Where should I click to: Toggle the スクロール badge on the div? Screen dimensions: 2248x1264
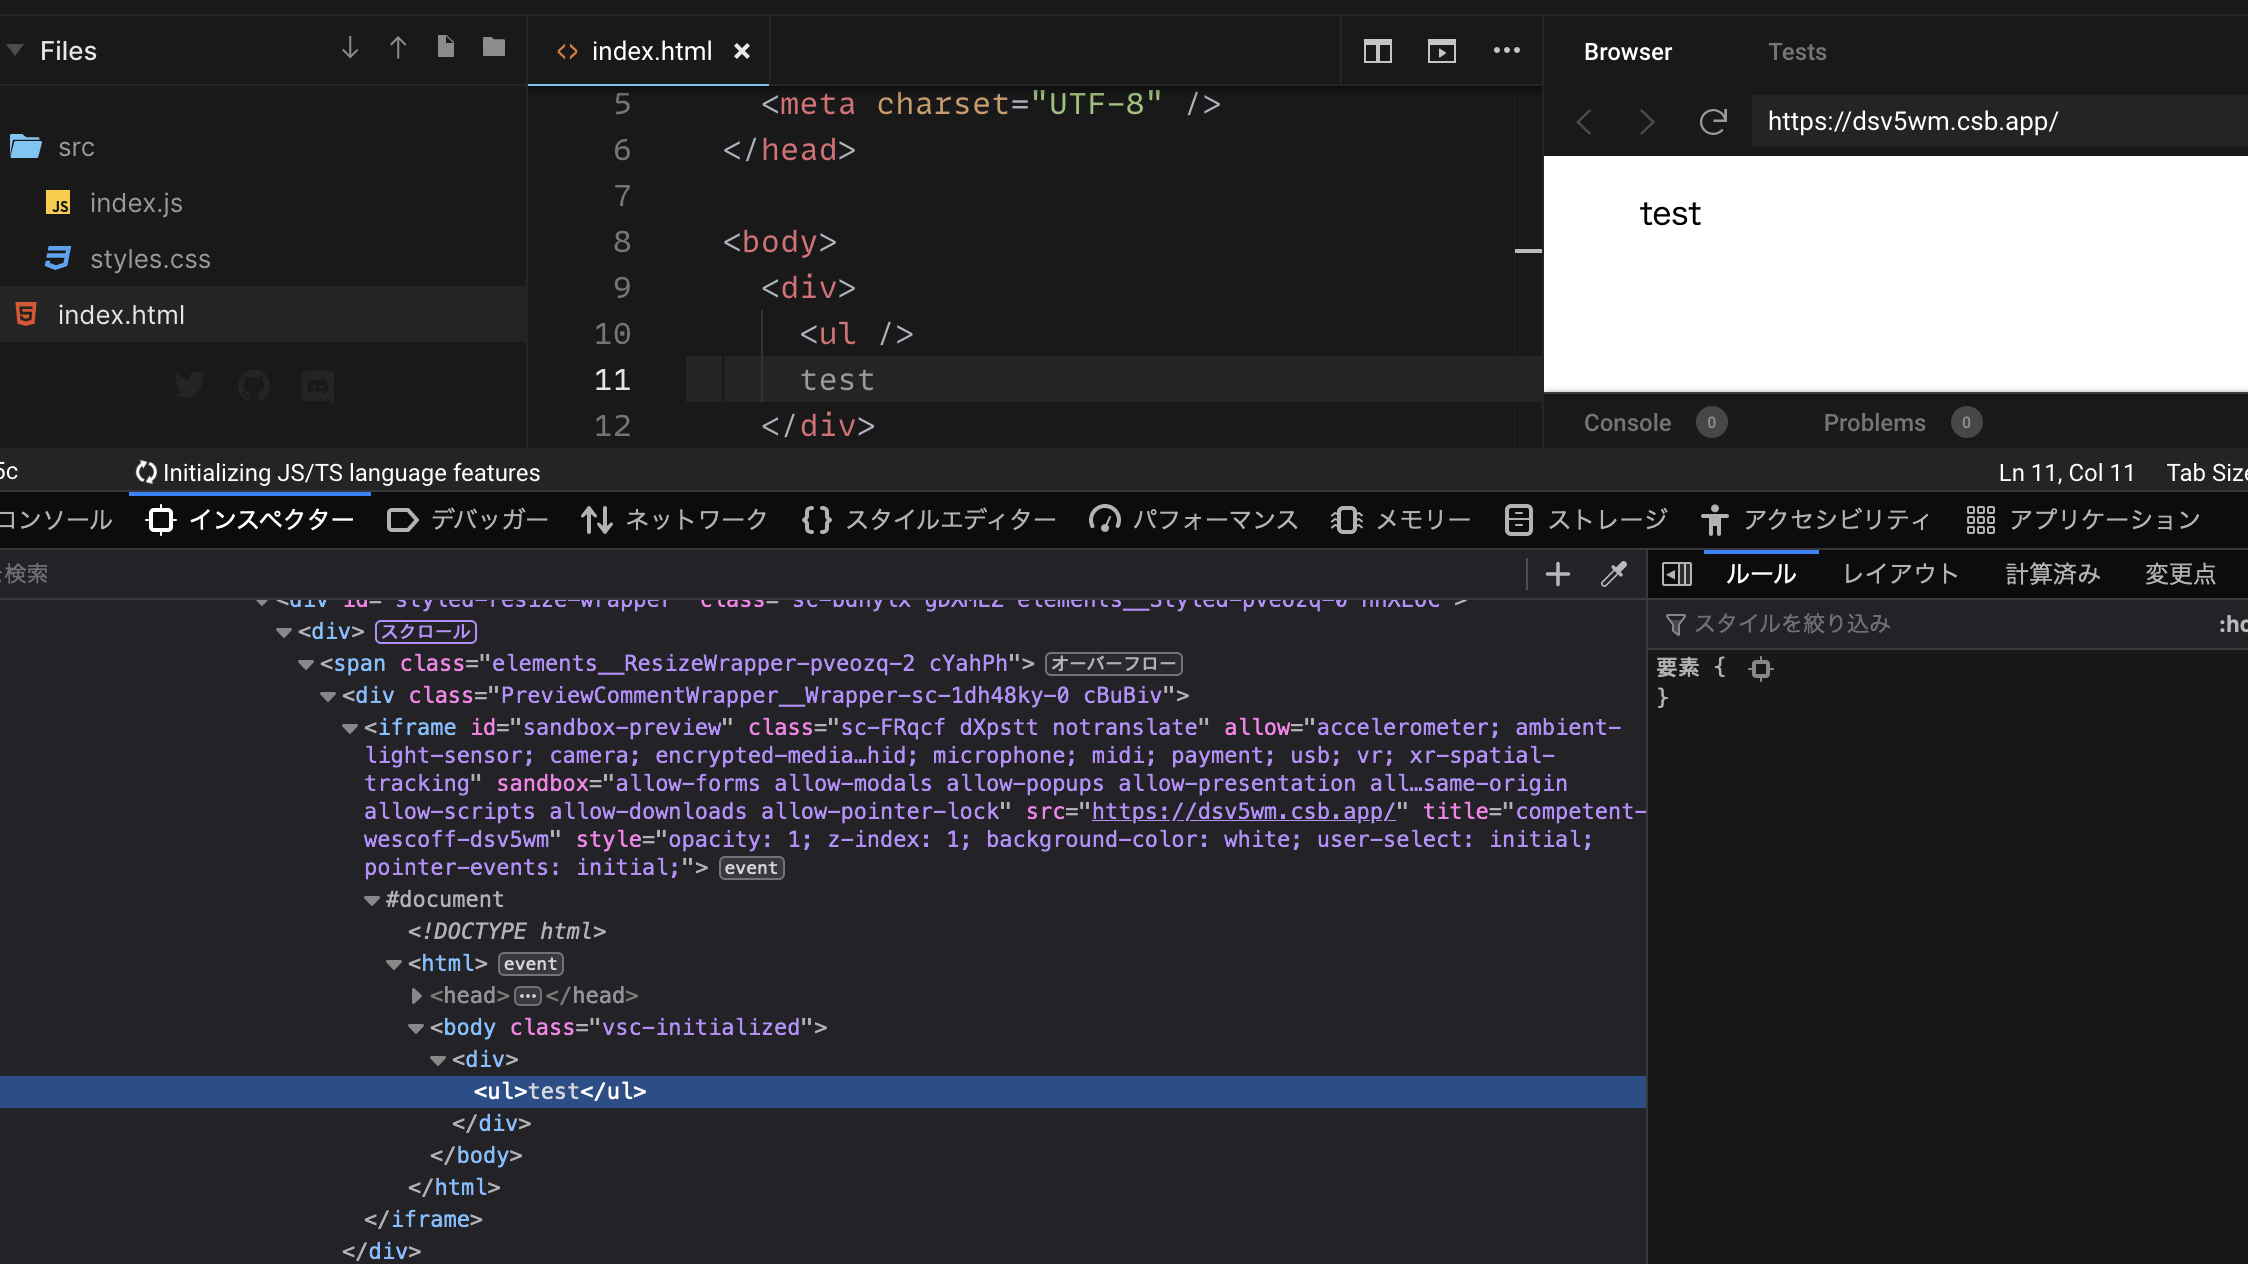pos(426,631)
